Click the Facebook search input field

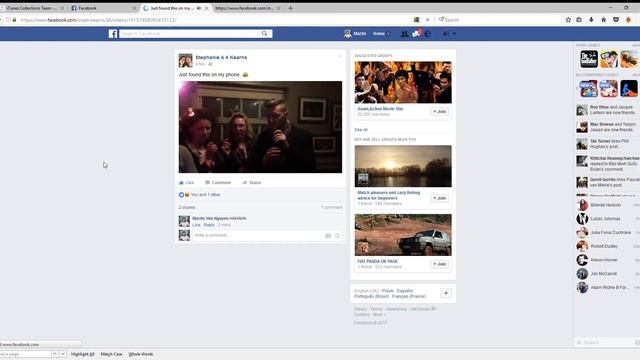[x=189, y=33]
